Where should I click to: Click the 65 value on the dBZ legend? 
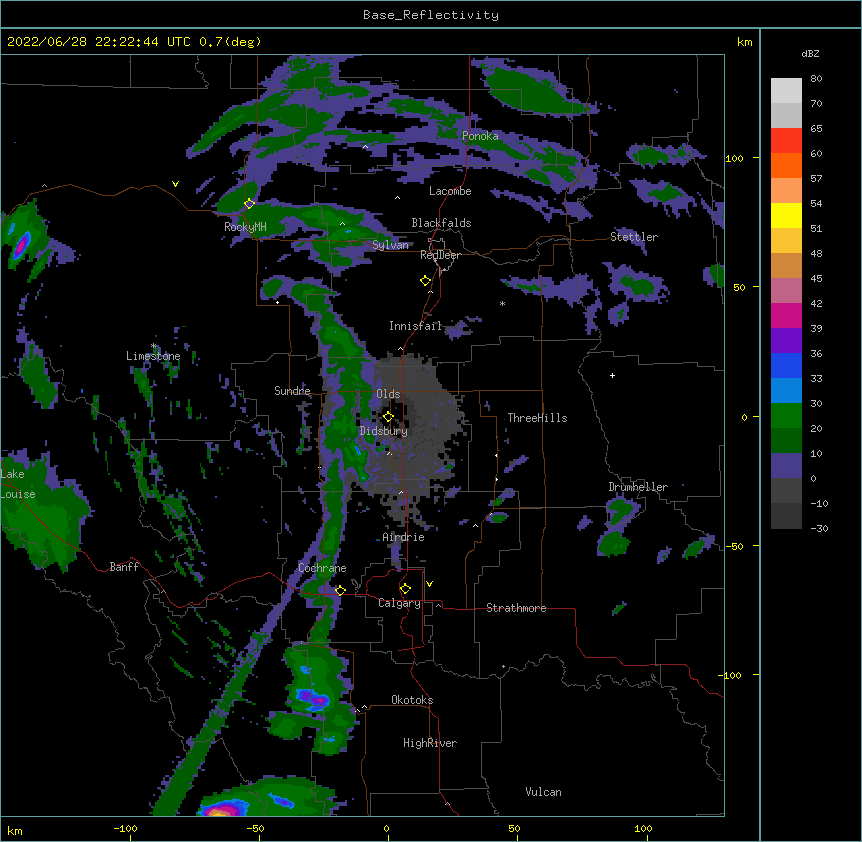(816, 129)
